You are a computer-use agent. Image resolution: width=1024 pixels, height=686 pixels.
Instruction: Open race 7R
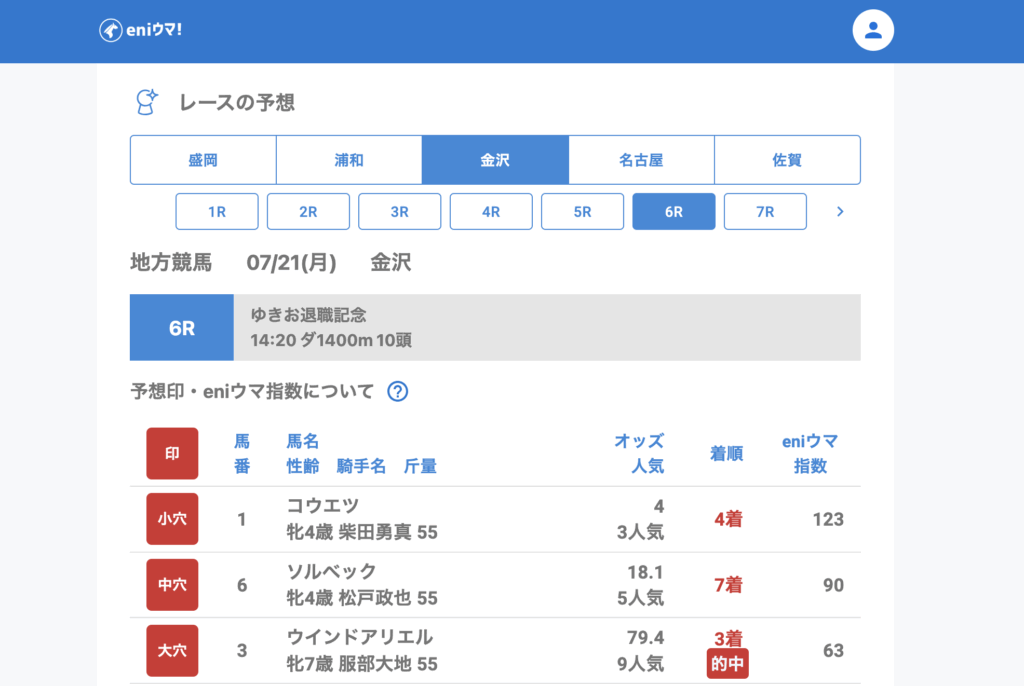pyautogui.click(x=765, y=212)
